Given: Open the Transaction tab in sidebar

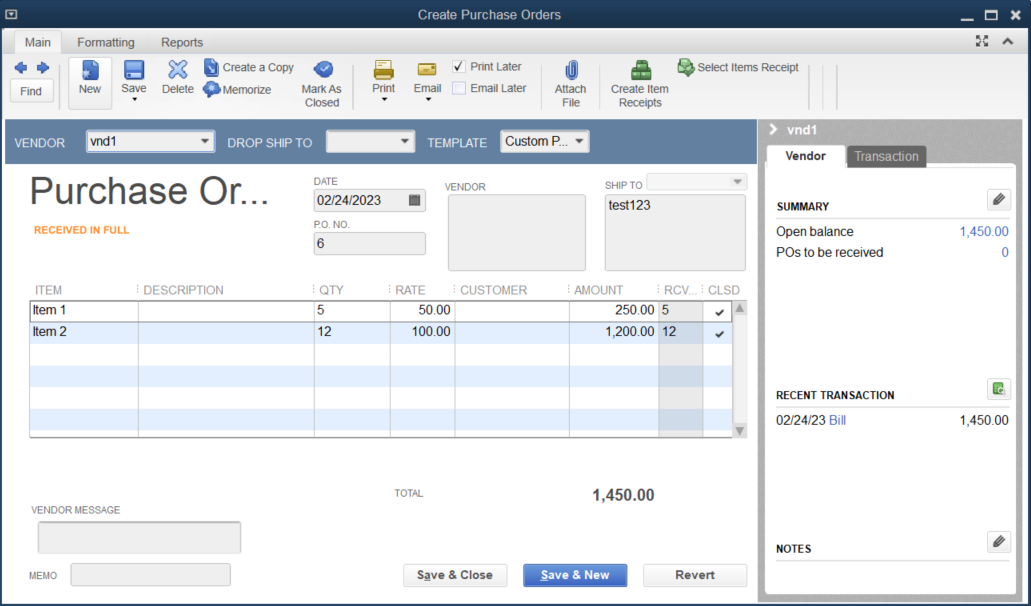Looking at the screenshot, I should tap(886, 156).
